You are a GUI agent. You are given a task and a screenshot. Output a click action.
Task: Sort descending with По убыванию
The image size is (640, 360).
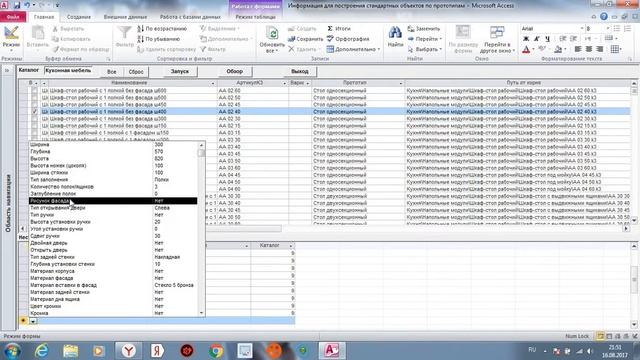[159, 39]
